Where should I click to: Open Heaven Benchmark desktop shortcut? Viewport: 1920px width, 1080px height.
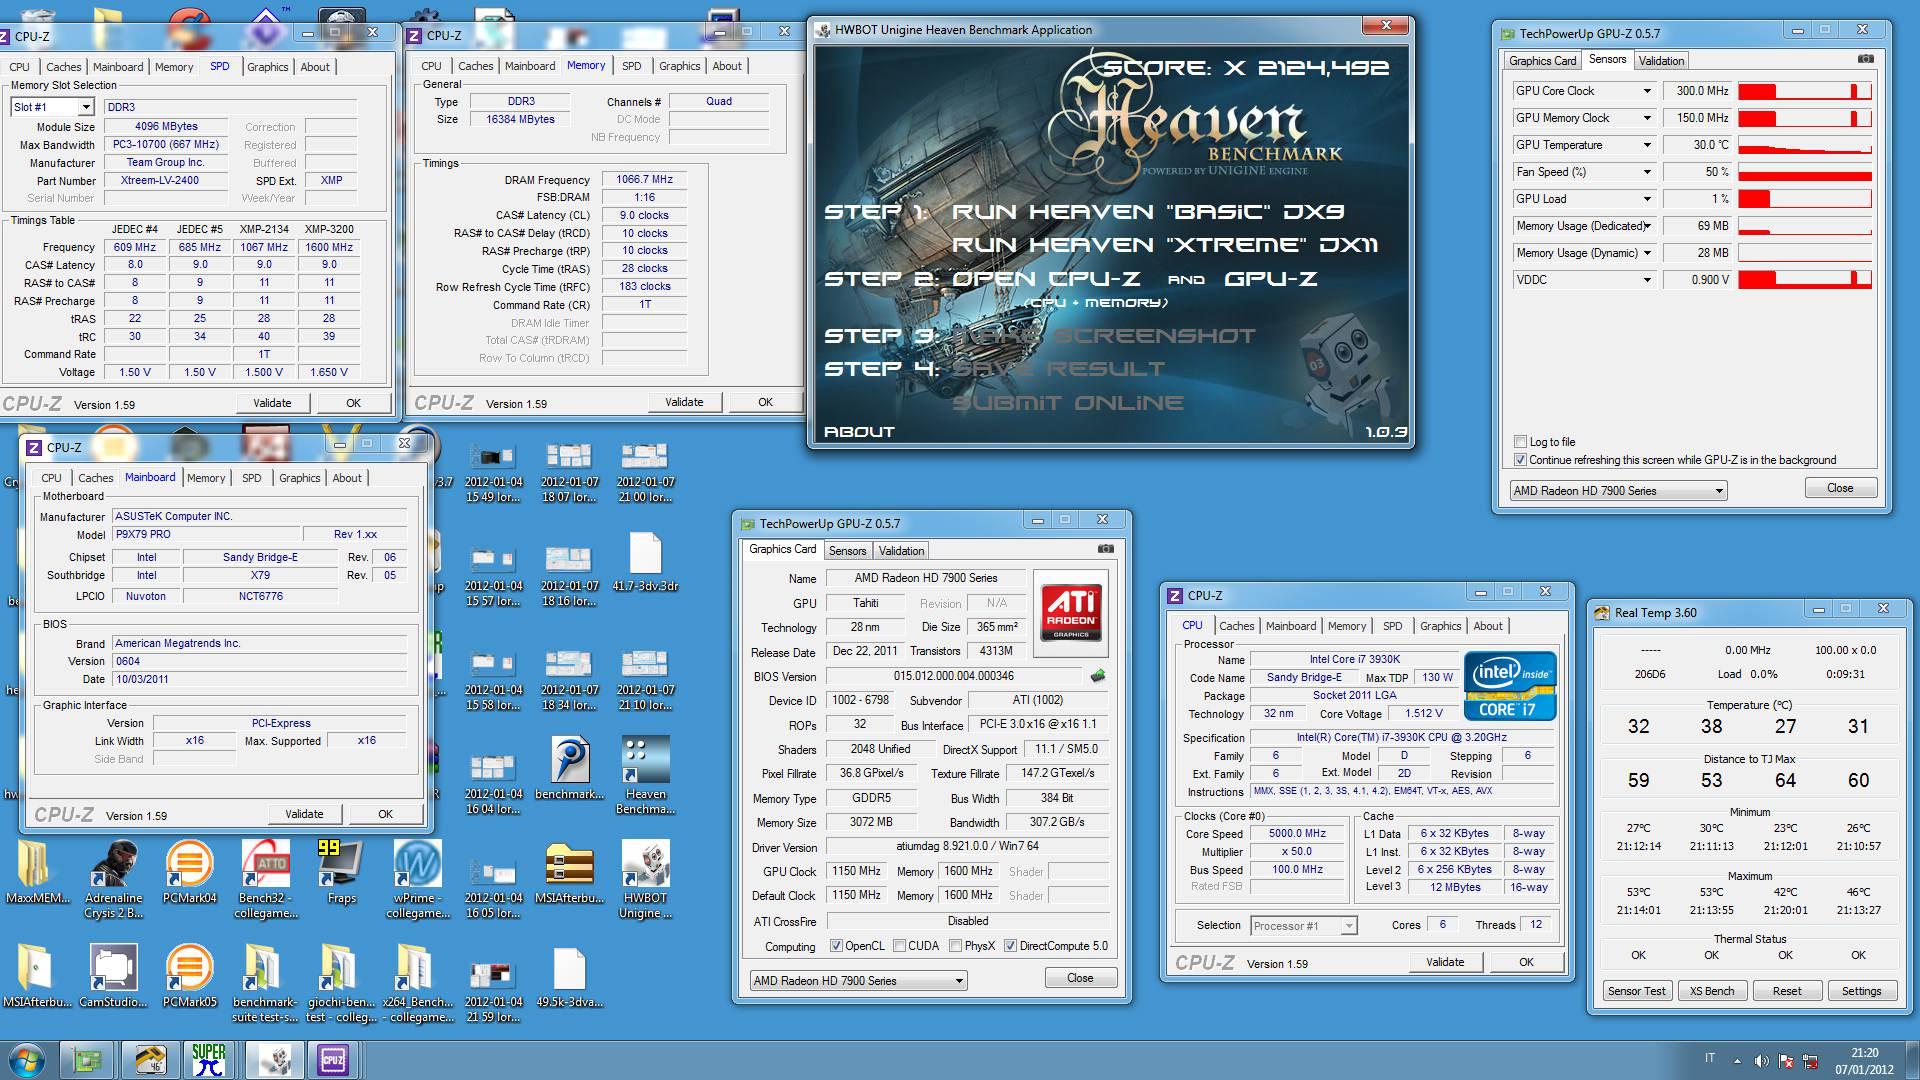pyautogui.click(x=645, y=775)
